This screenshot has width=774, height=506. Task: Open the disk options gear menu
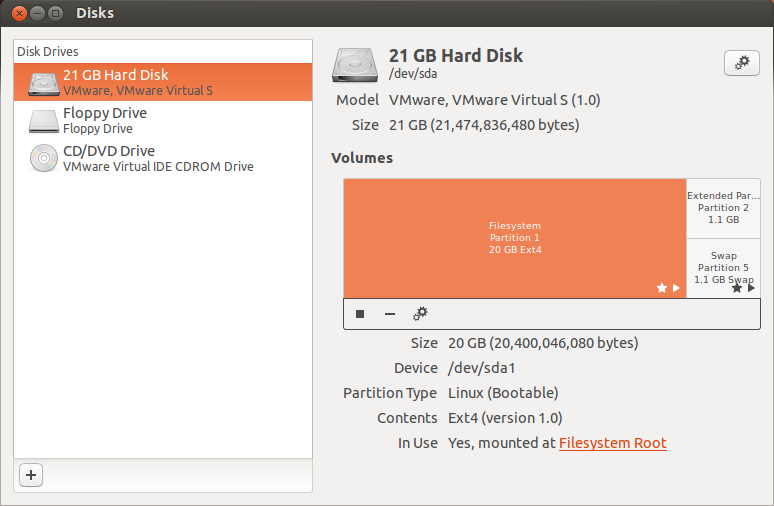[x=741, y=63]
